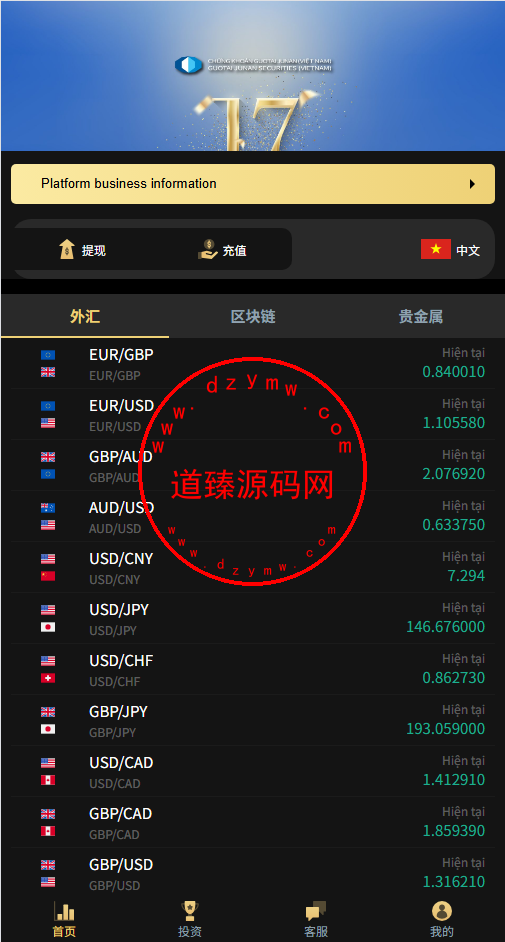
Task: Open the USD/CAD pair title
Action: (x=121, y=764)
